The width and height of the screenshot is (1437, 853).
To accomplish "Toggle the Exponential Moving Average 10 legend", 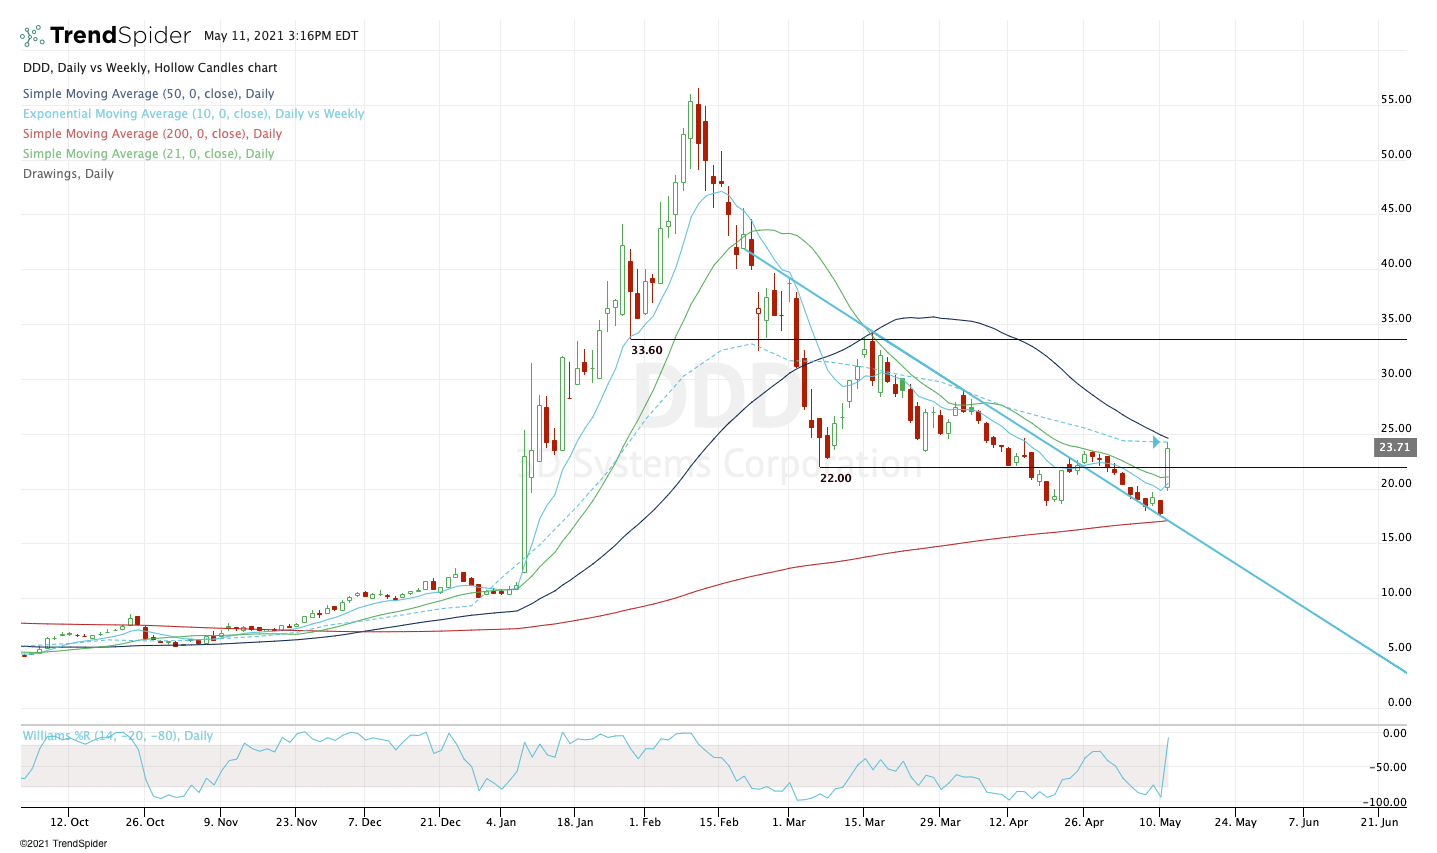I will coord(194,114).
